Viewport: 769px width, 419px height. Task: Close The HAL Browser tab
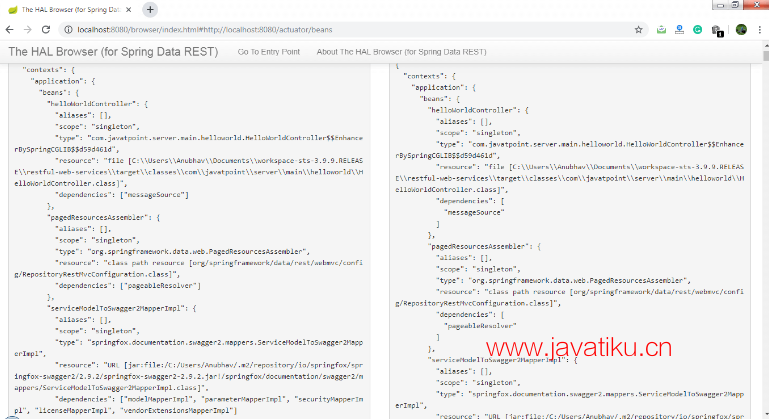pyautogui.click(x=127, y=9)
